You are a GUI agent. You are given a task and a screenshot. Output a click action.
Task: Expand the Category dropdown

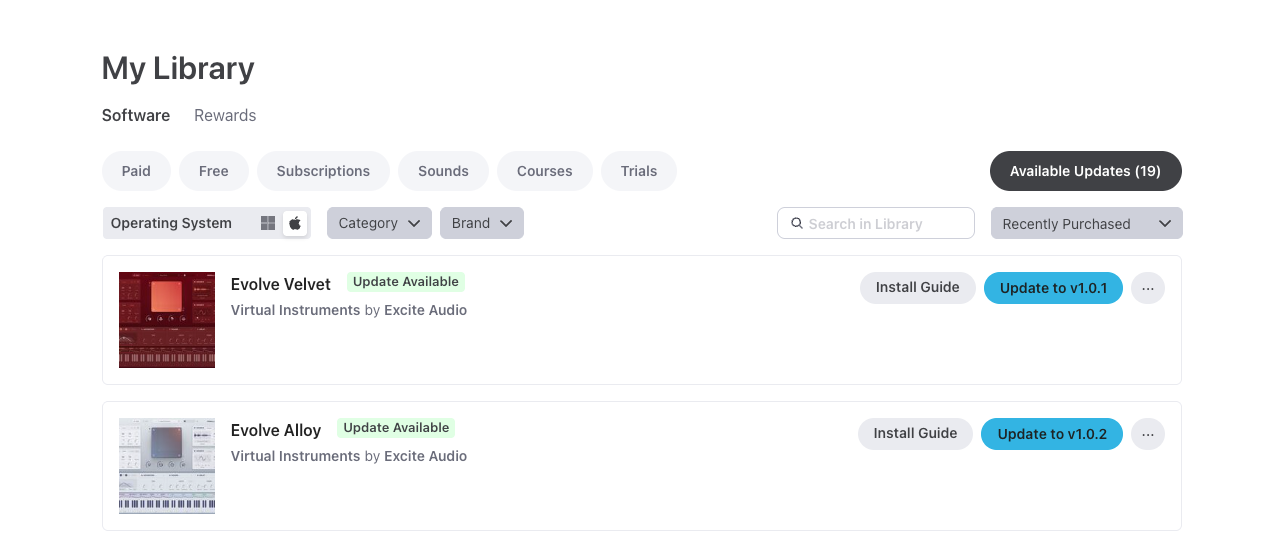379,223
